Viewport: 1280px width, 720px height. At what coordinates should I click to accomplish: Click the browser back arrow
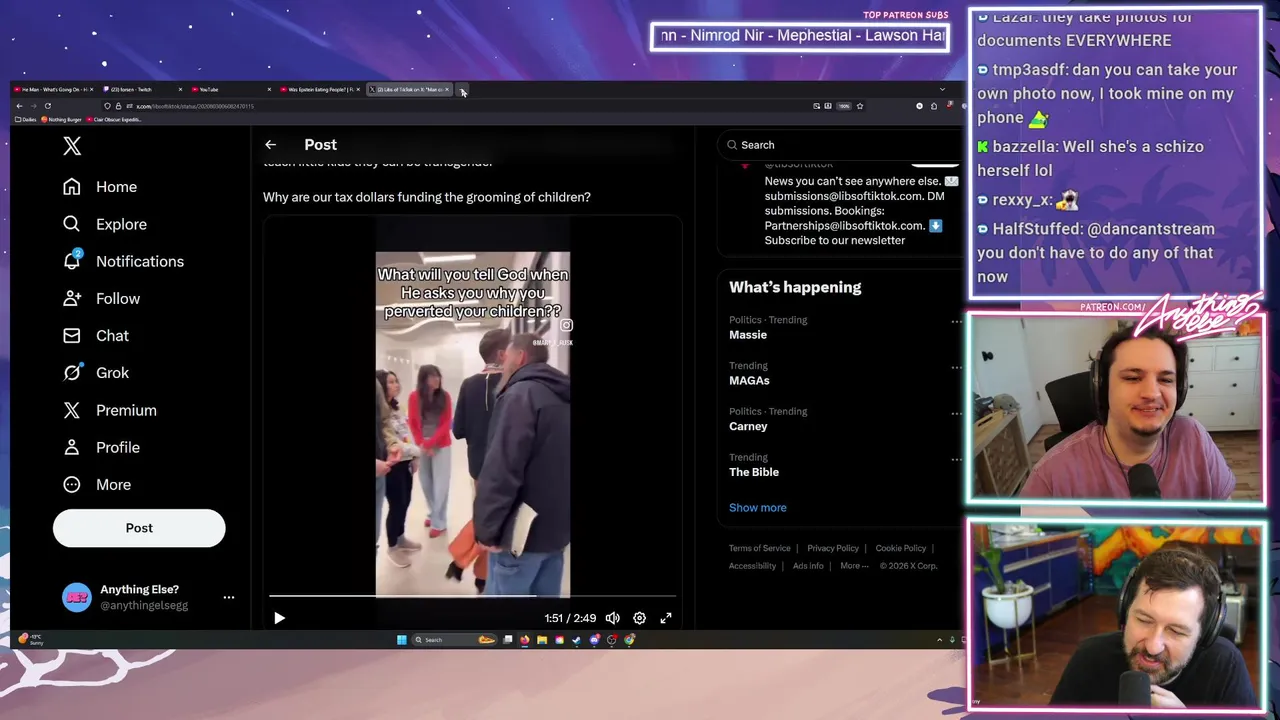pyautogui.click(x=19, y=106)
